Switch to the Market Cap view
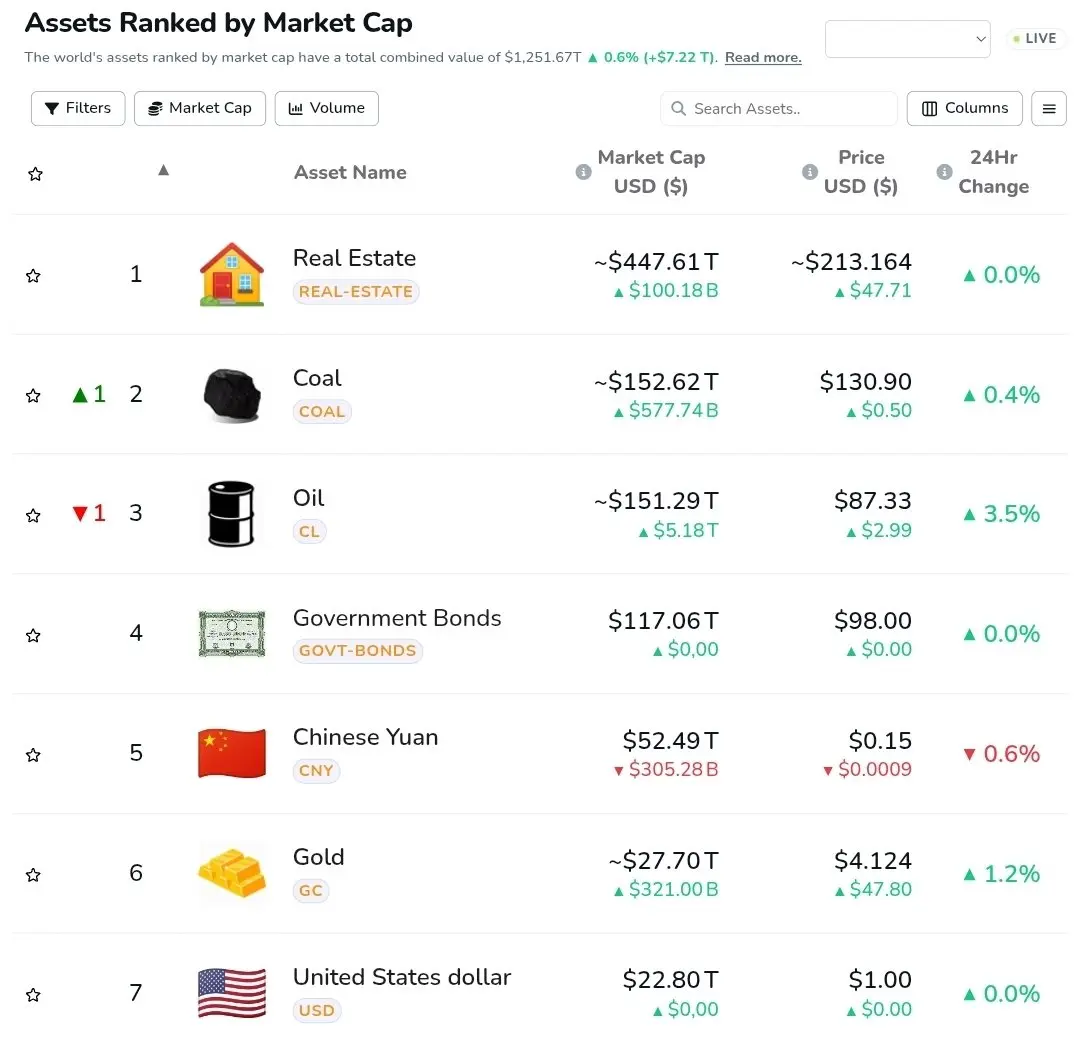Image resolution: width=1080 pixels, height=1049 pixels. point(200,108)
